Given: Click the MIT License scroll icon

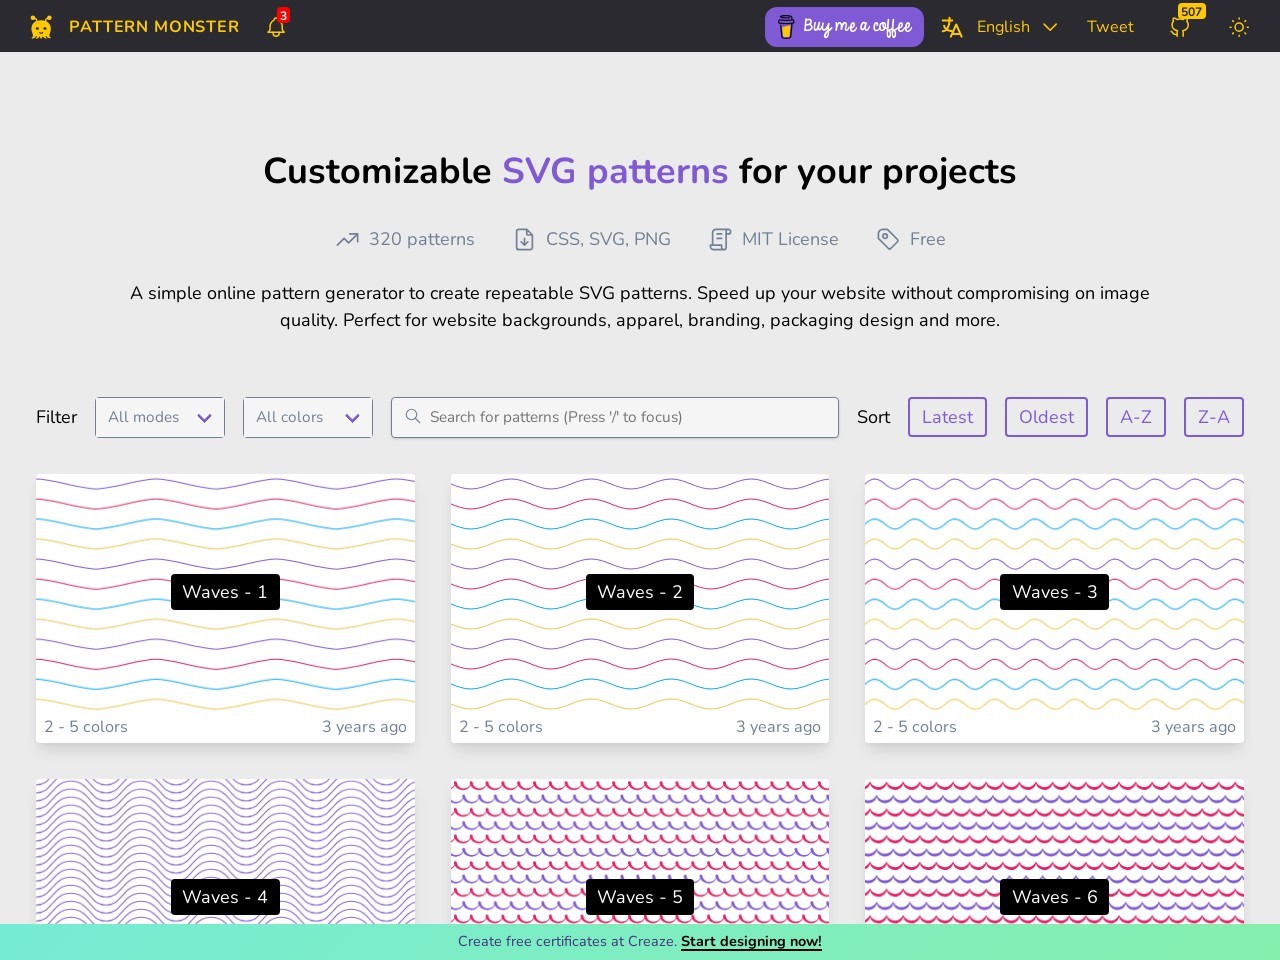Looking at the screenshot, I should (x=720, y=239).
